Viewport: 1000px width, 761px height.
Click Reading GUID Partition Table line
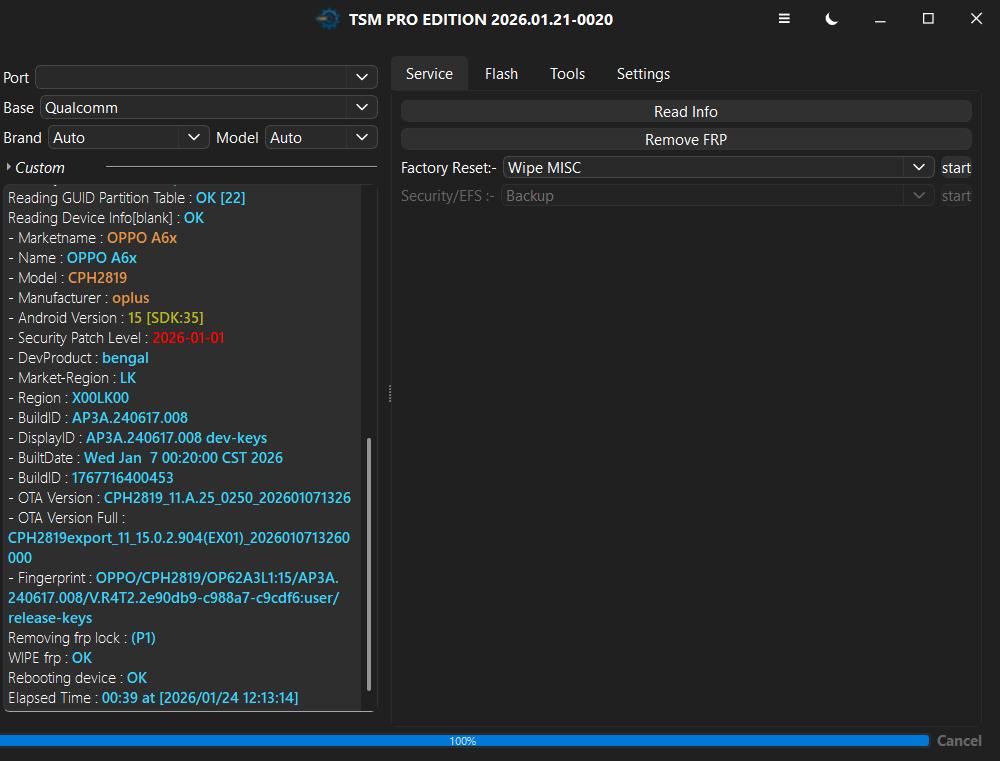point(126,197)
